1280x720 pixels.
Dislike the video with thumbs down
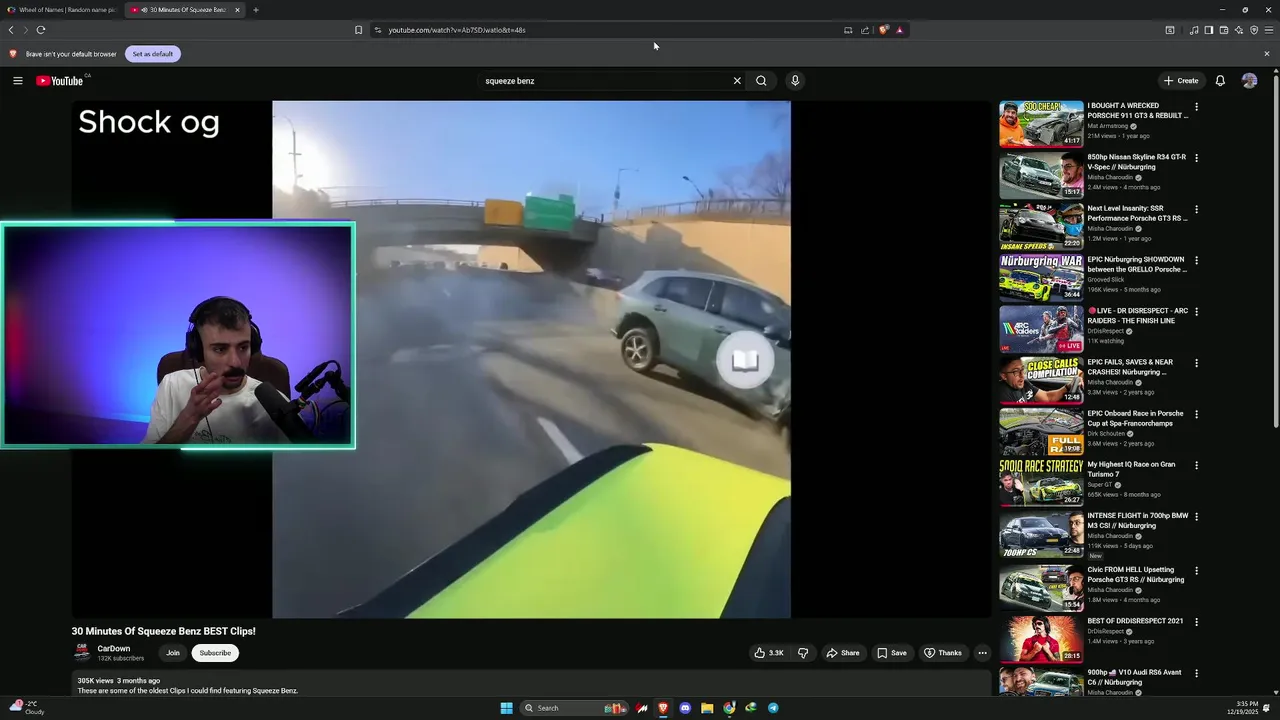pos(803,653)
